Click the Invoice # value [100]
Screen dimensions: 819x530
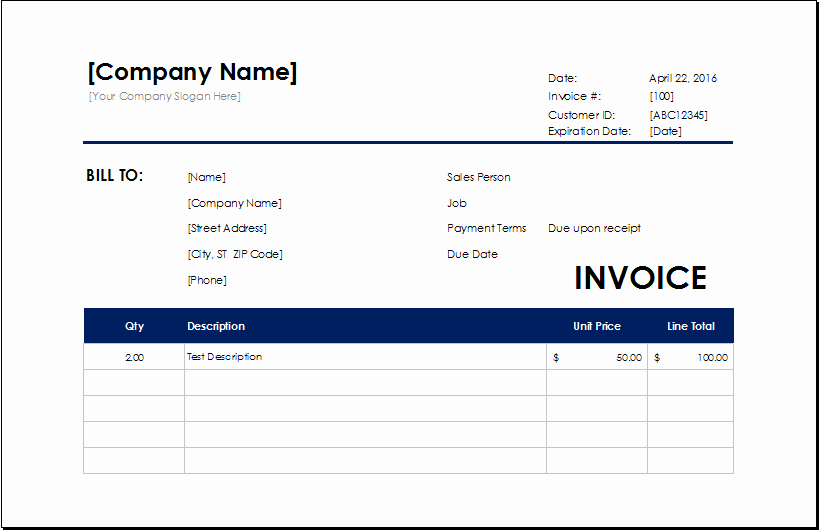661,97
